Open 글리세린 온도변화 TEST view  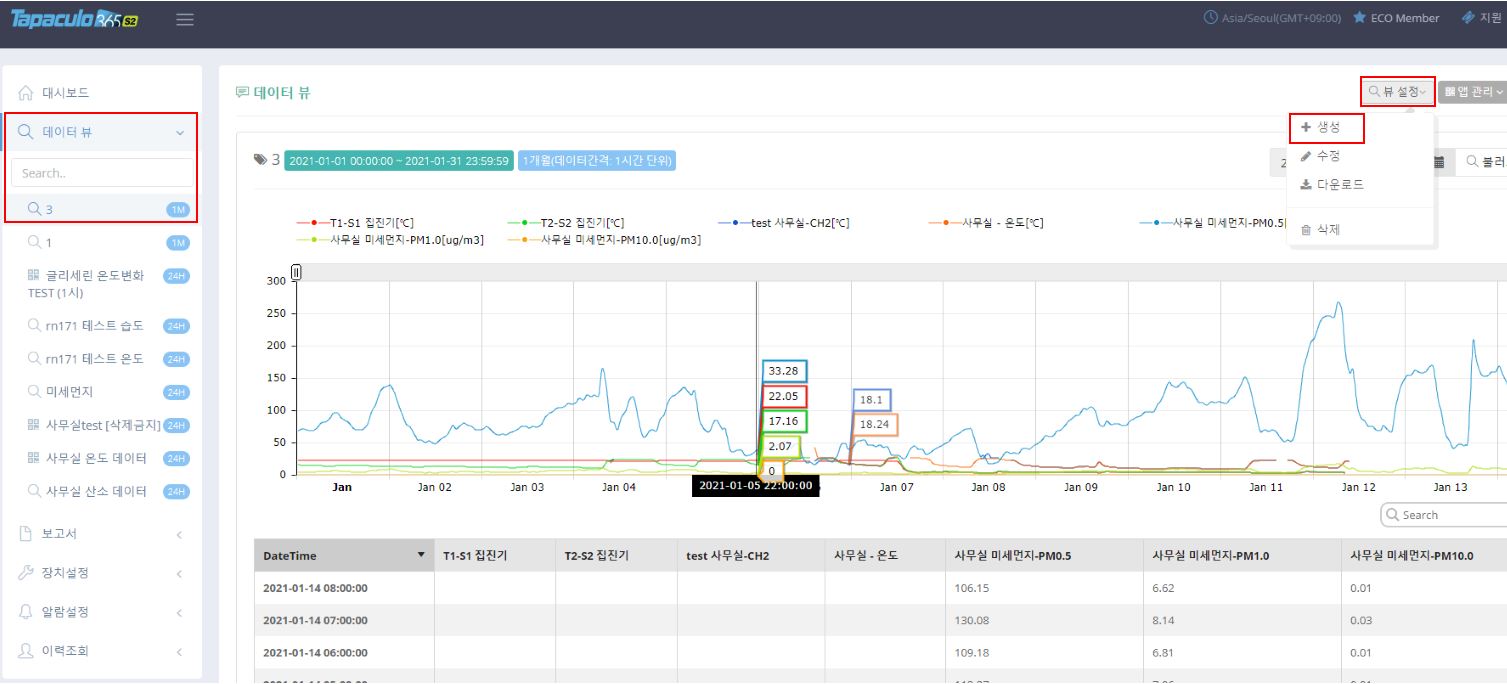point(102,284)
